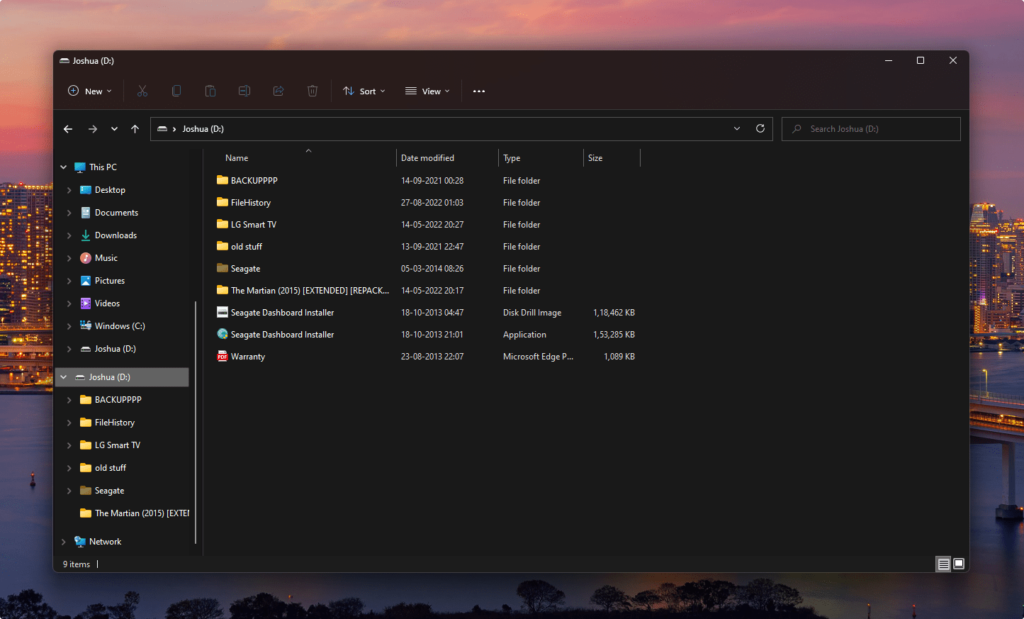The width and height of the screenshot is (1024, 619).
Task: Open the Sort dropdown menu
Action: tap(364, 91)
